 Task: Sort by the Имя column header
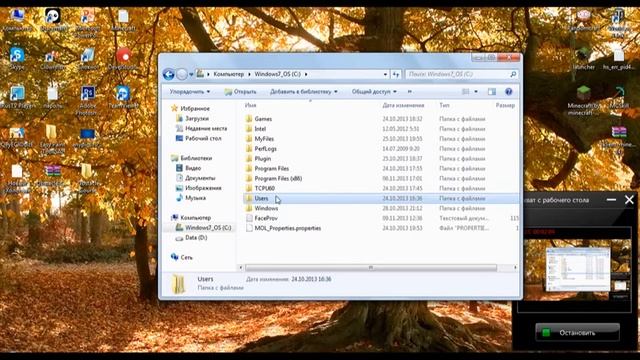250,105
